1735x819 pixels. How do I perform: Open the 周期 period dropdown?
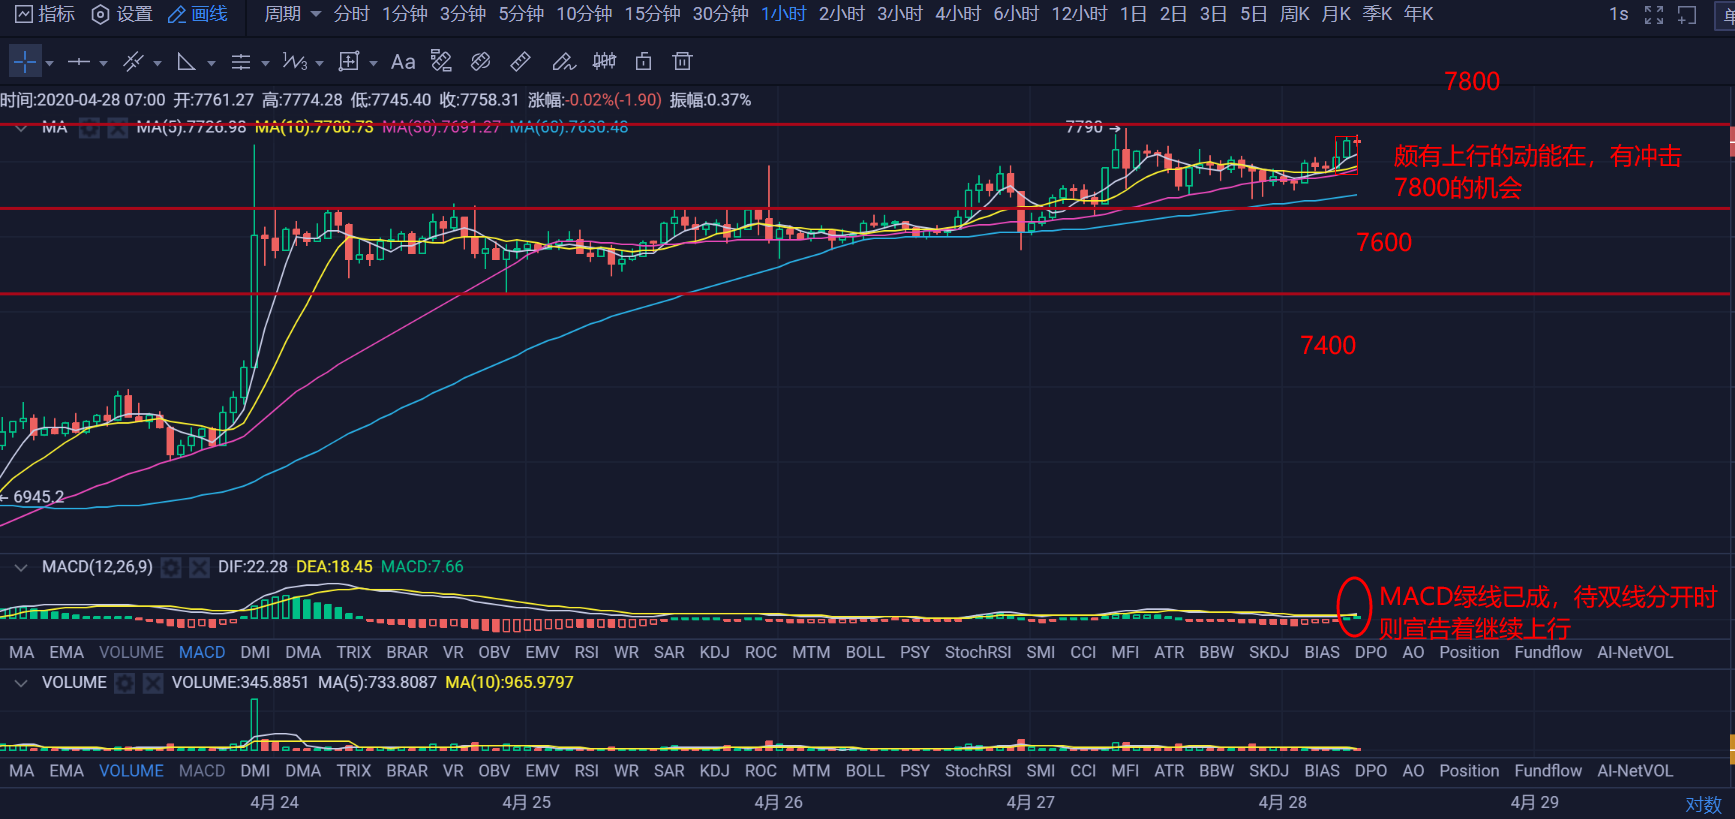[x=292, y=14]
